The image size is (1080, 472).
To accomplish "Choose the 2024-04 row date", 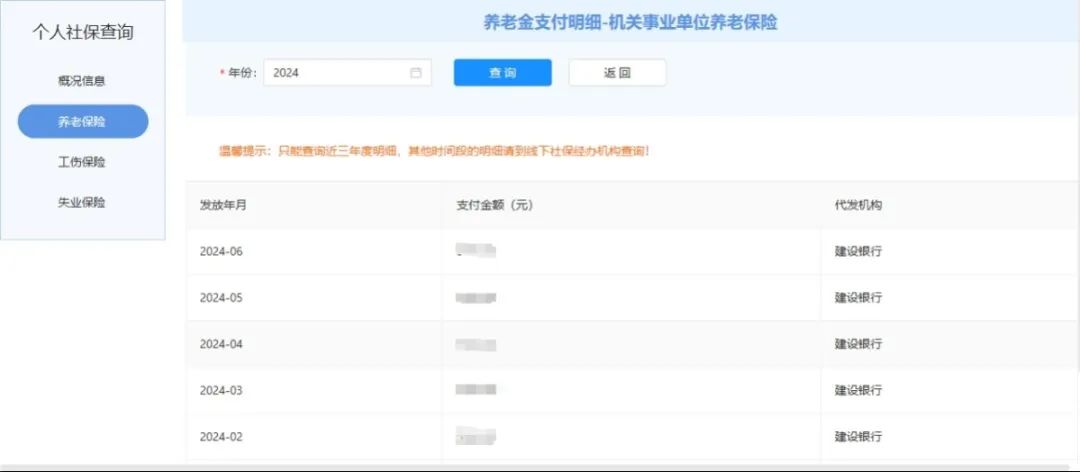I will 222,344.
